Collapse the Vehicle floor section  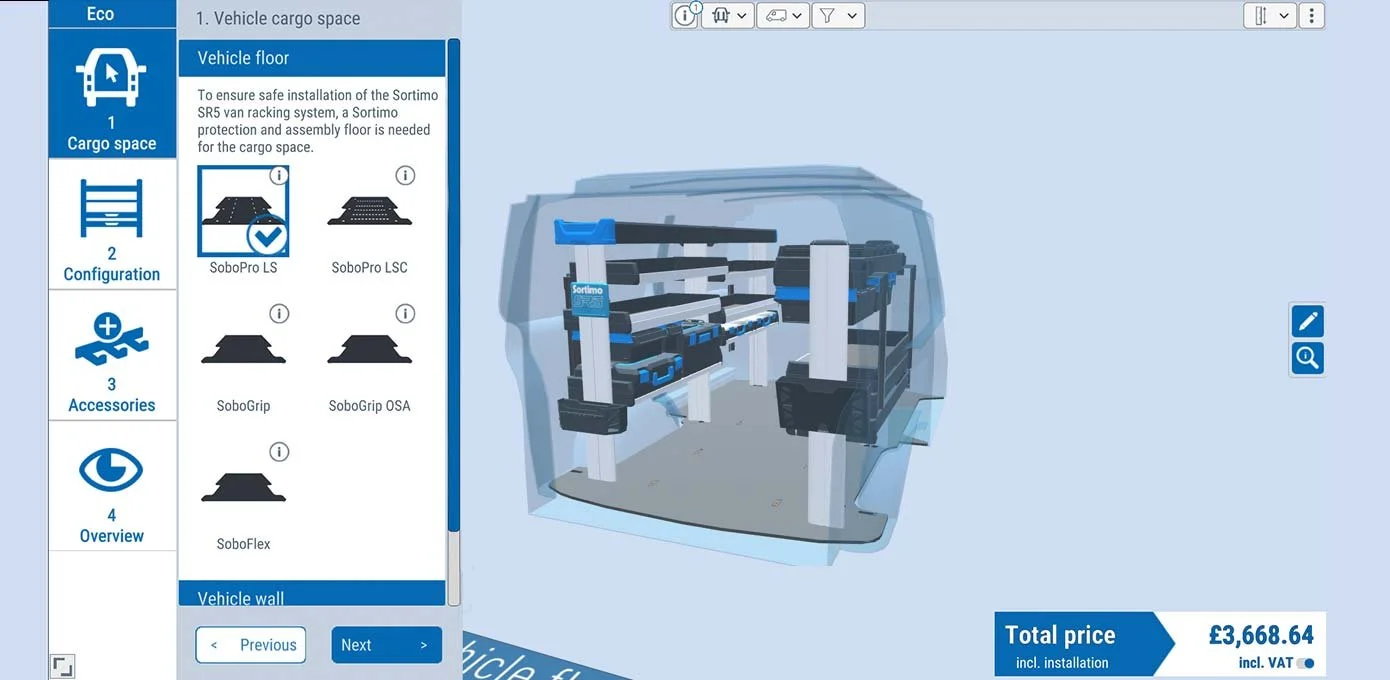pyautogui.click(x=311, y=58)
